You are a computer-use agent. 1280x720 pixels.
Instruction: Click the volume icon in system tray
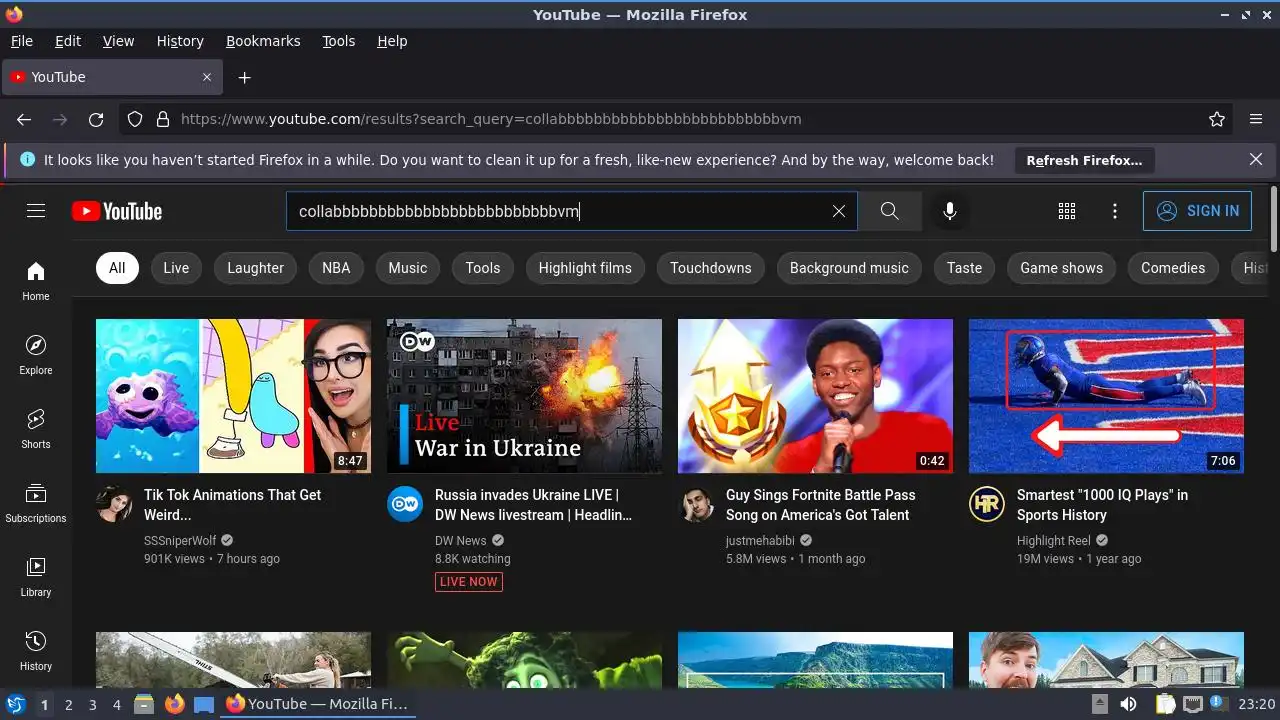point(1128,704)
